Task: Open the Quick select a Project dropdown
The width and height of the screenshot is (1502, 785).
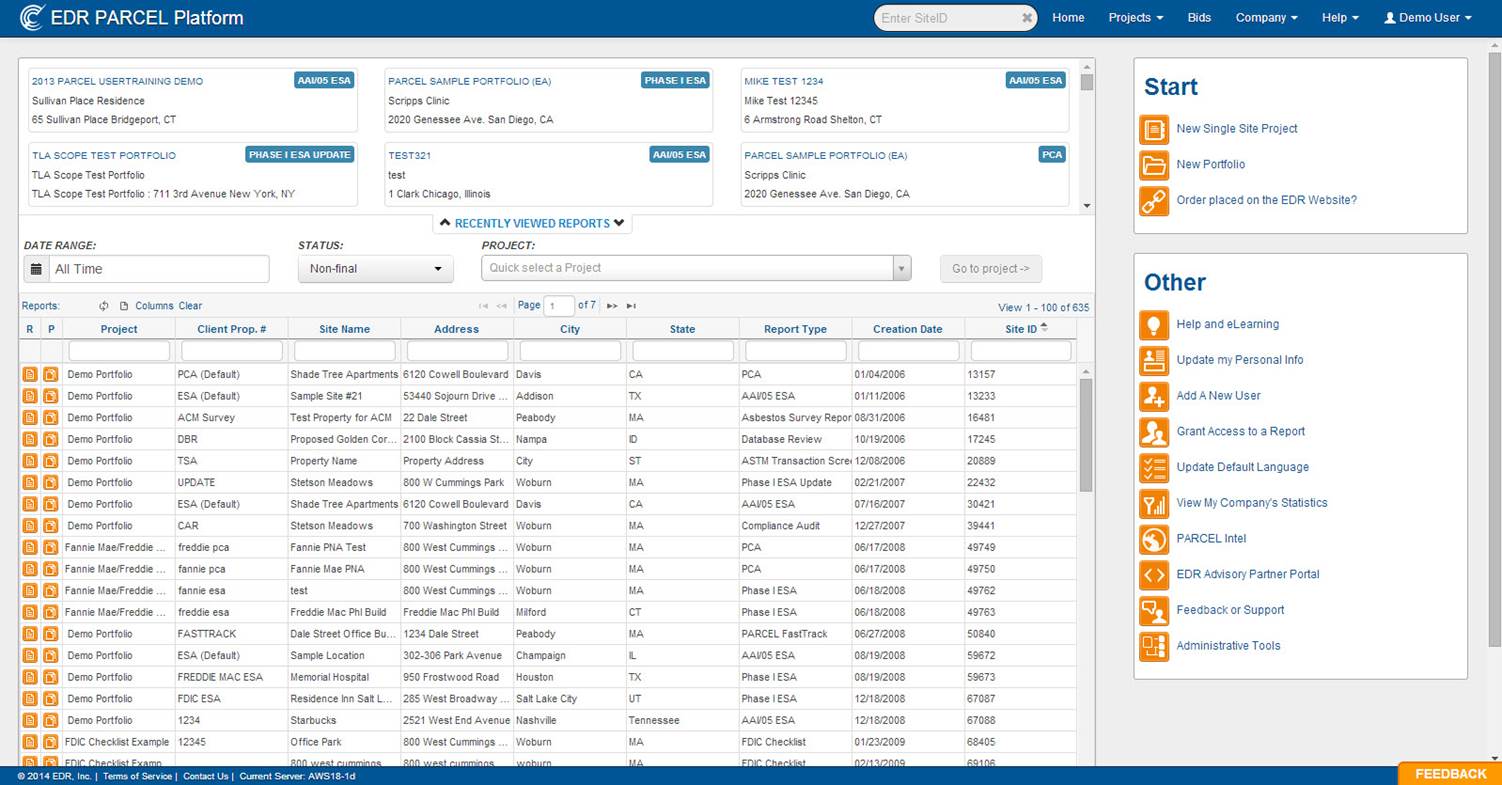Action: pos(696,268)
